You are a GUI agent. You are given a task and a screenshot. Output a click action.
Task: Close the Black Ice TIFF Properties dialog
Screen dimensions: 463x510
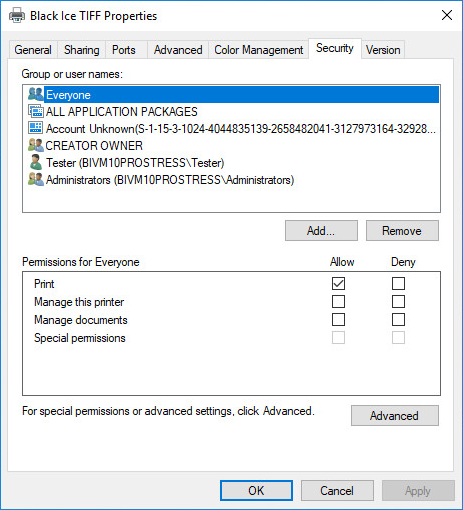[447, 15]
